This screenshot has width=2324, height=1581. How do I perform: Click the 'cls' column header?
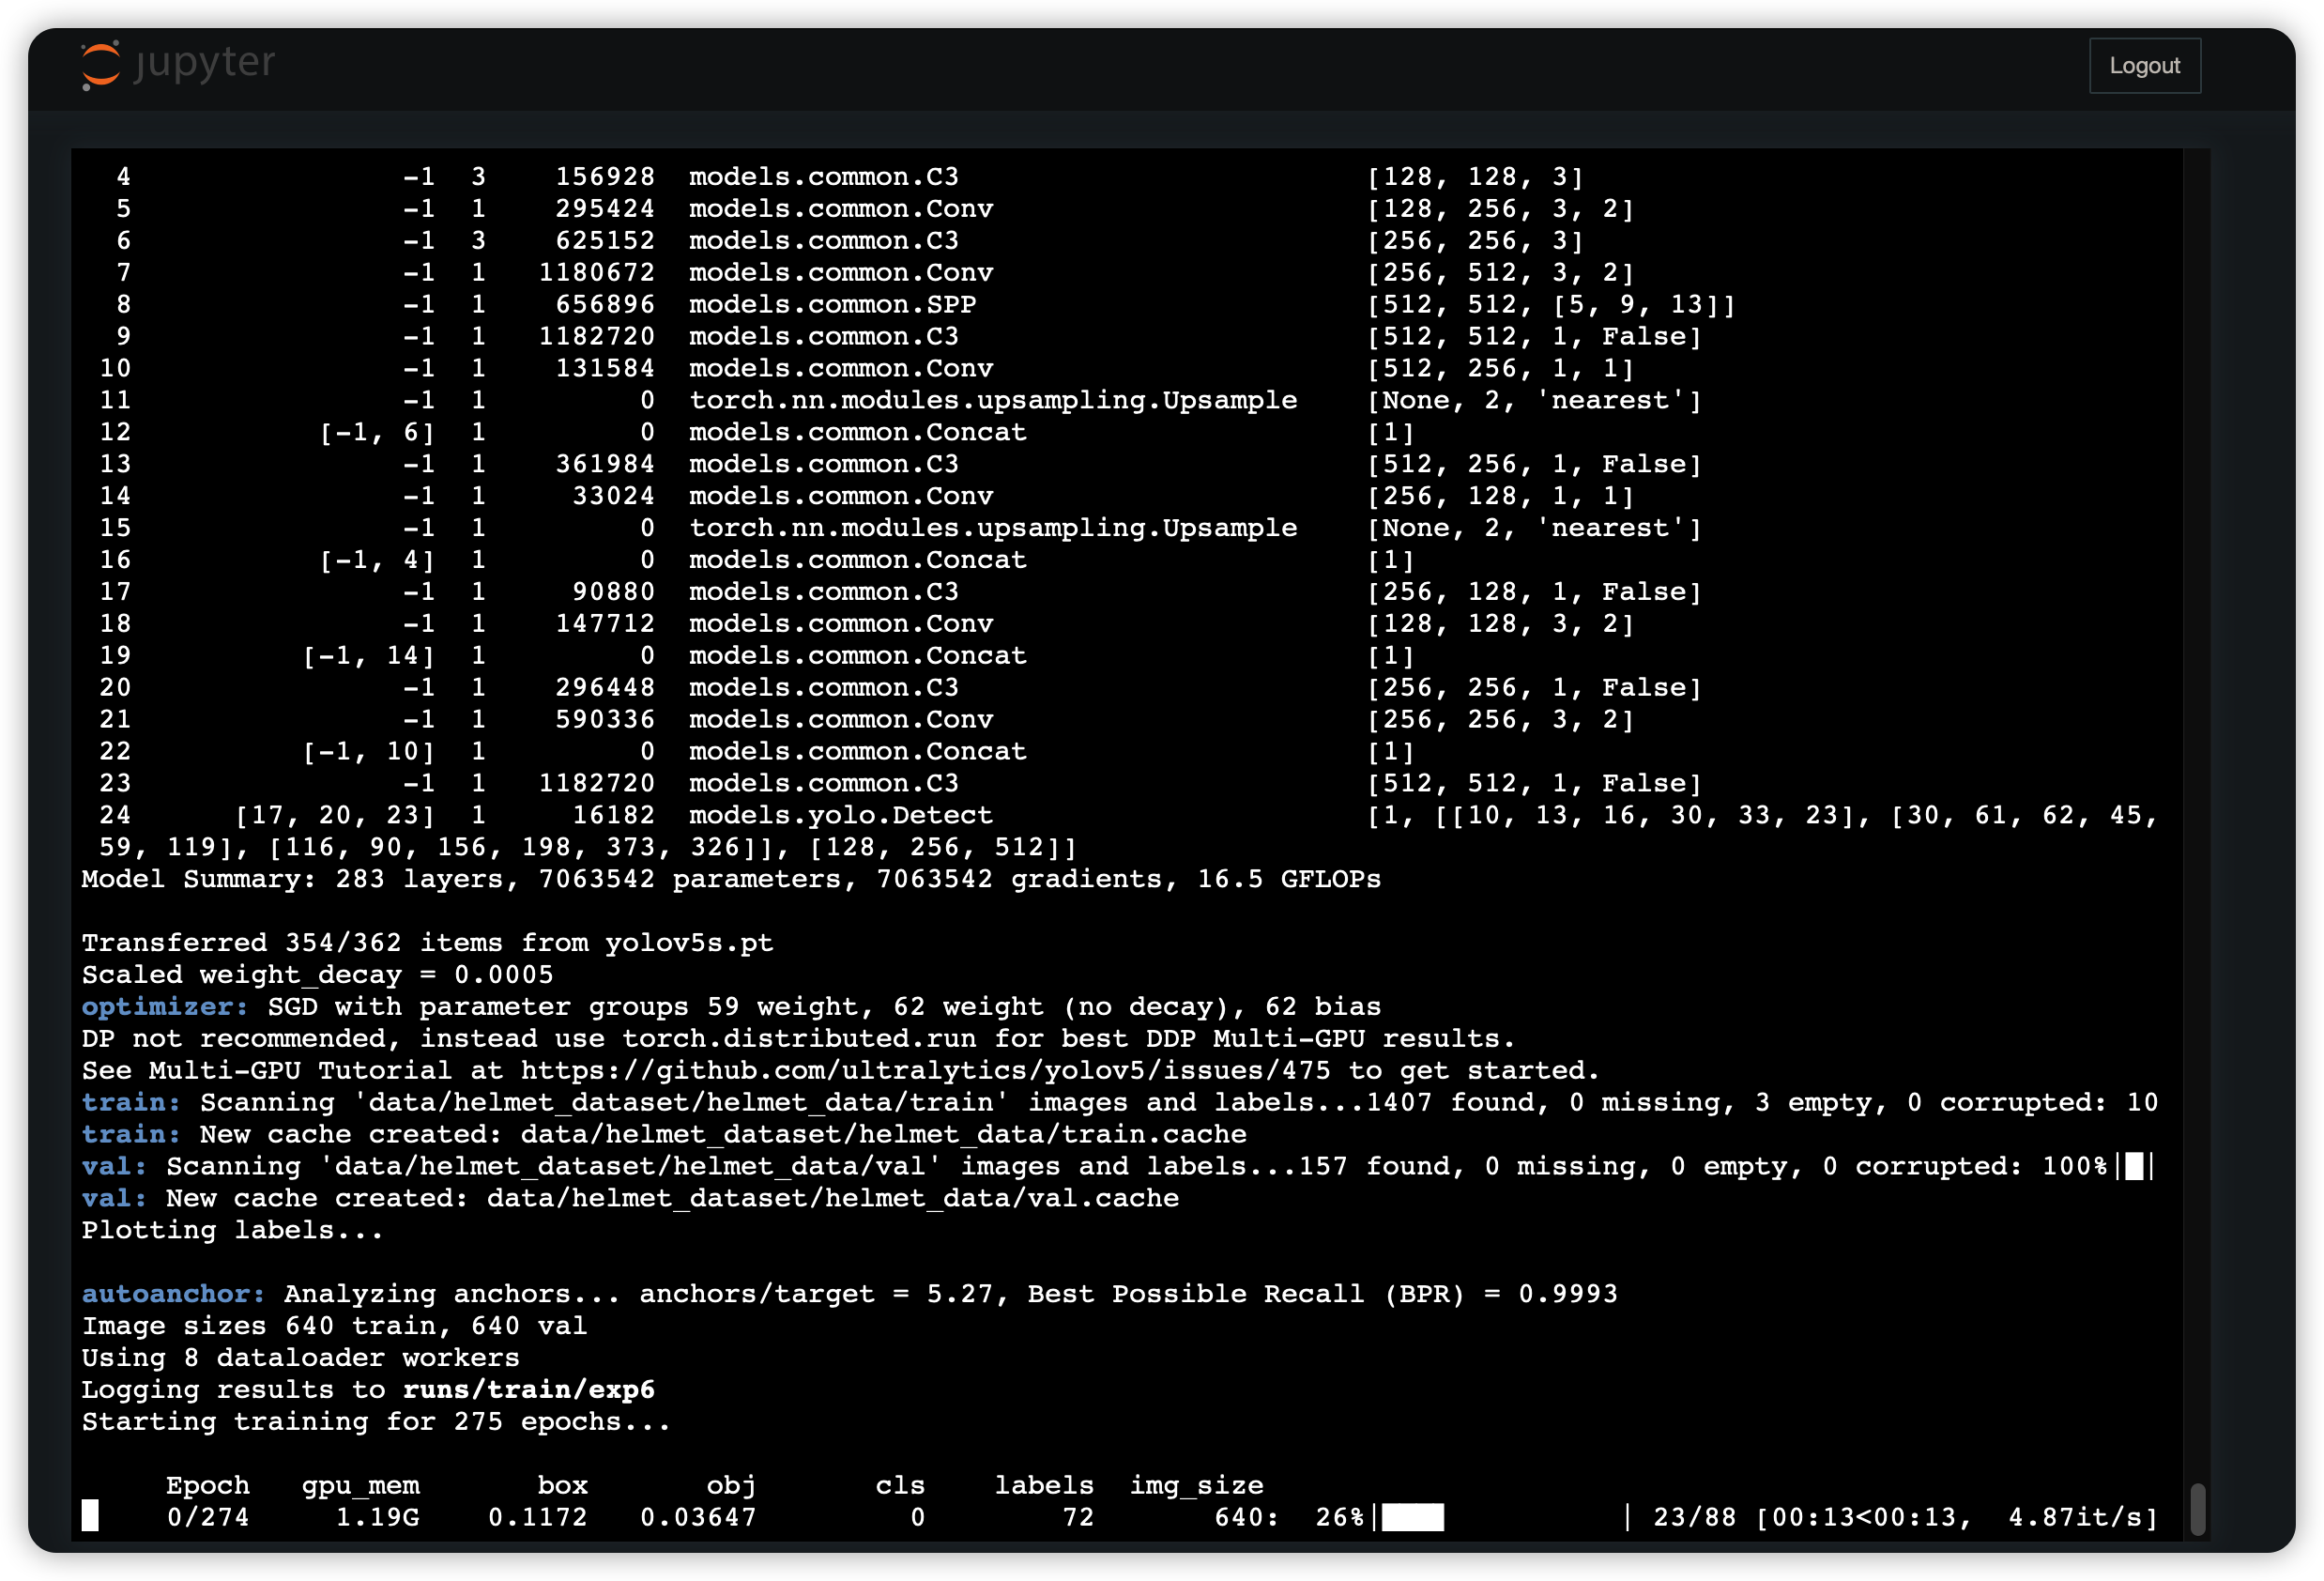901,1485
